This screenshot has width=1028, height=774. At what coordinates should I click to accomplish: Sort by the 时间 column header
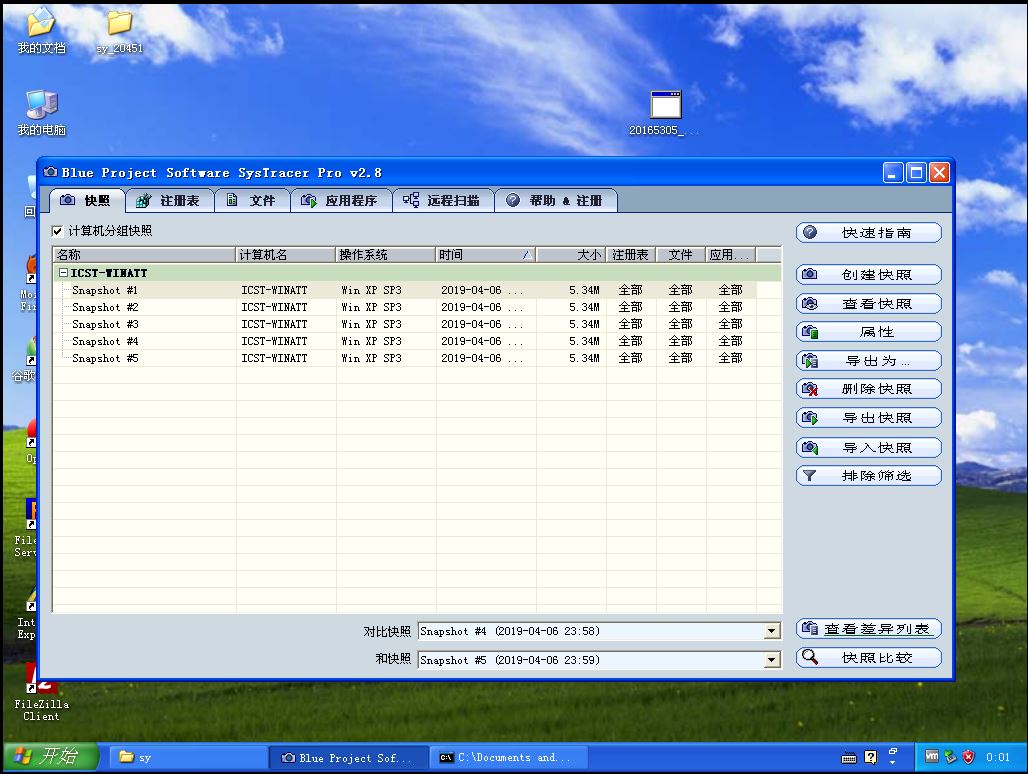486,254
